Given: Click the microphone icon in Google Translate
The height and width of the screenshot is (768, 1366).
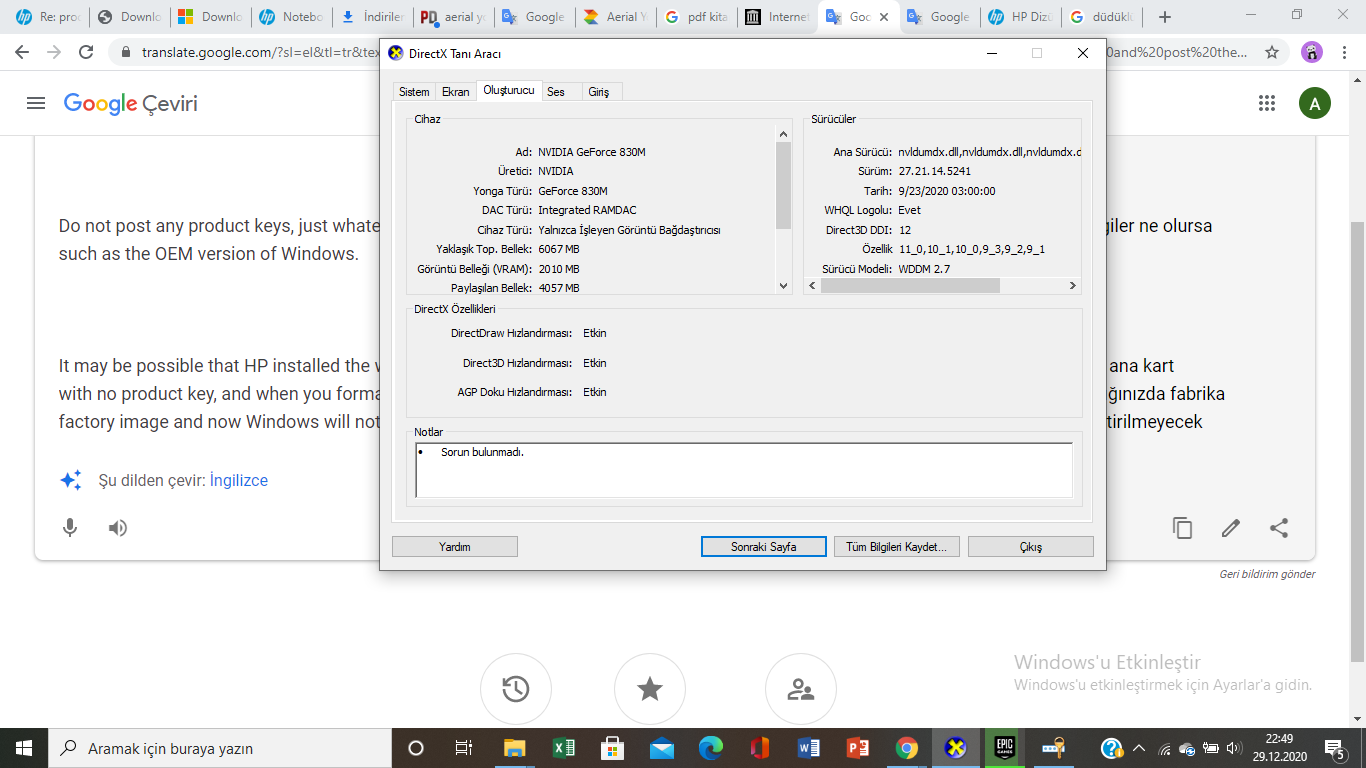Looking at the screenshot, I should [69, 528].
